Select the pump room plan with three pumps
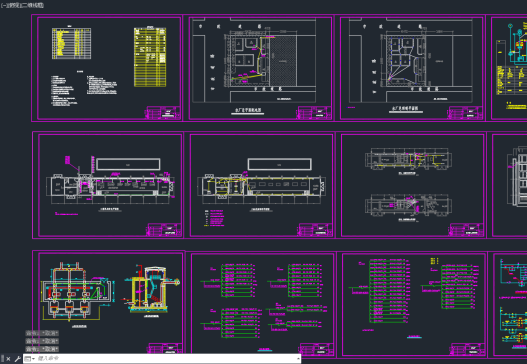This screenshot has width=527, height=364. pyautogui.click(x=77, y=291)
